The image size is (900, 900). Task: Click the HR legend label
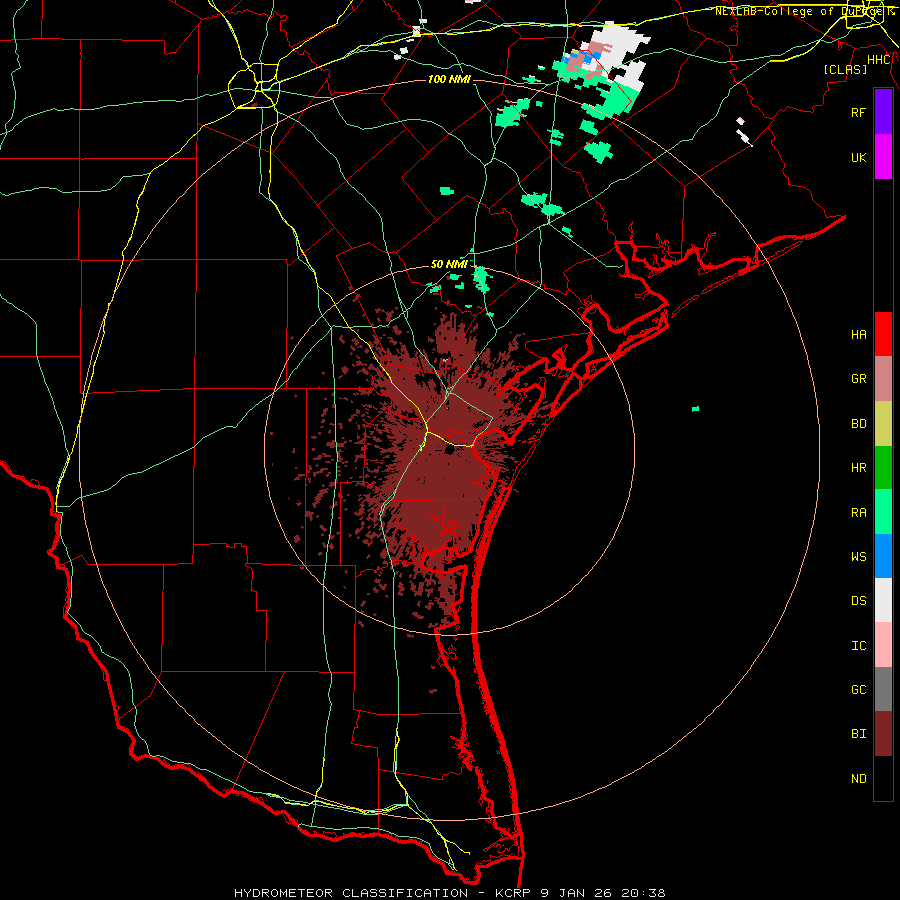(858, 468)
